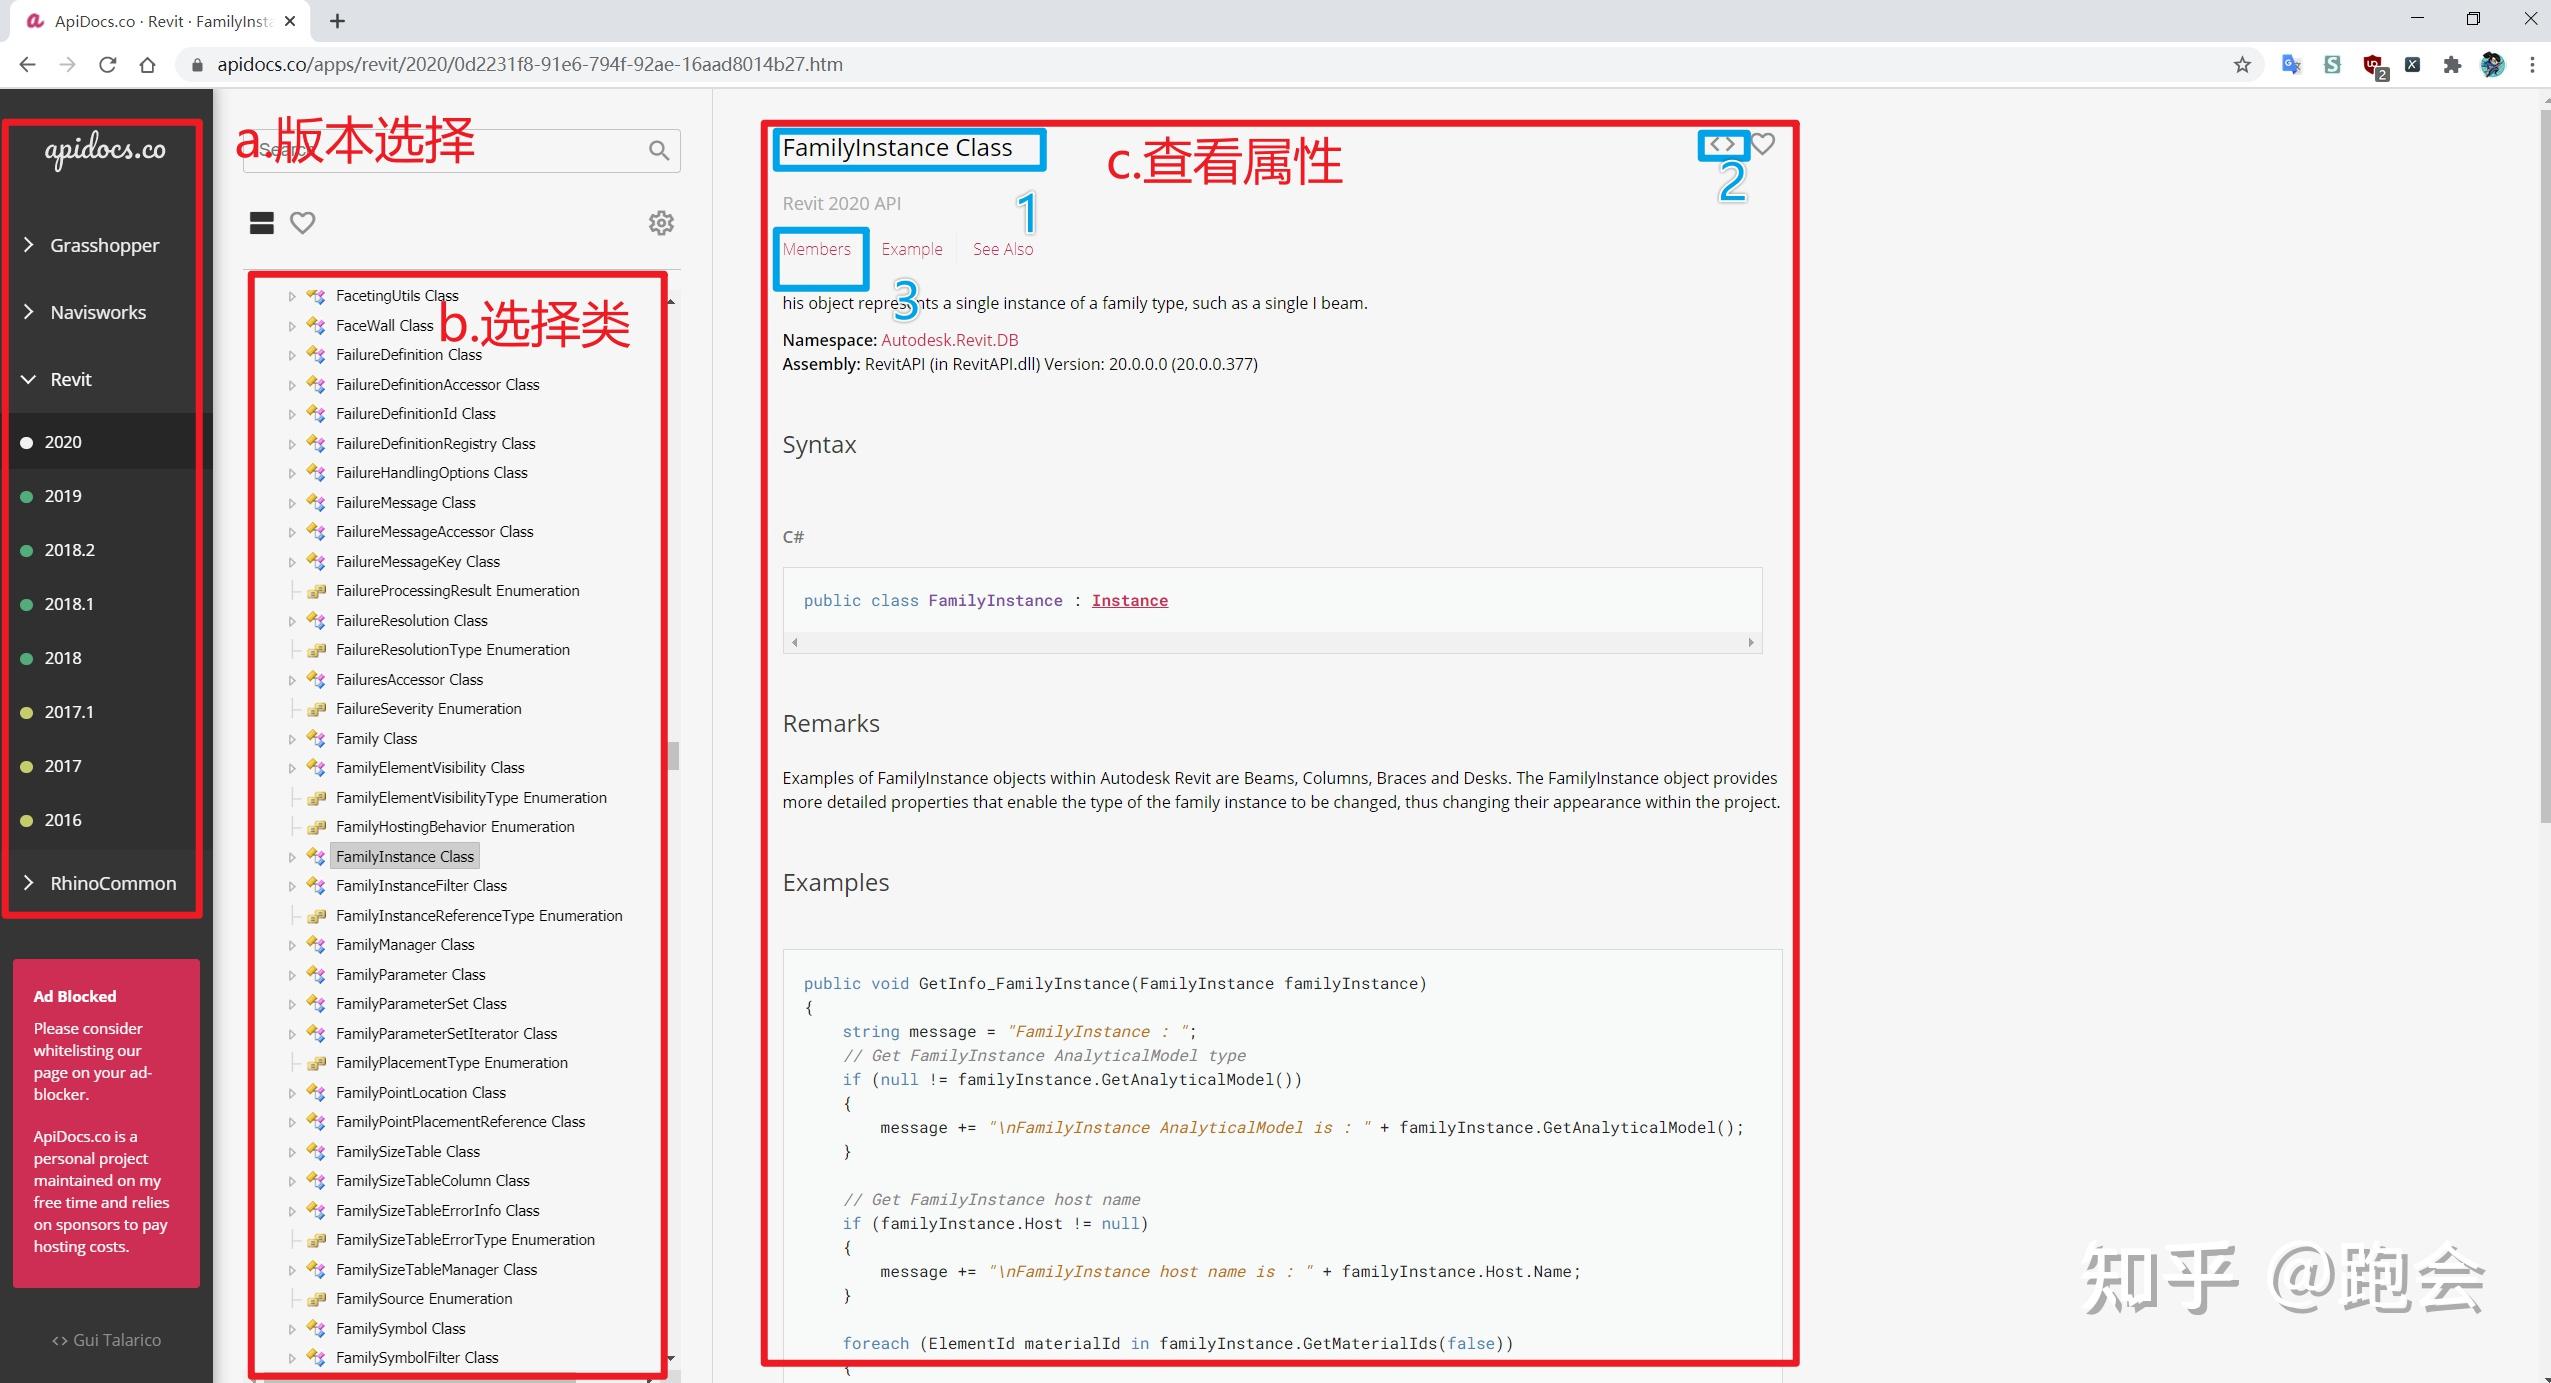This screenshot has width=2551, height=1383.
Task: Open a new browser tab
Action: point(337,21)
